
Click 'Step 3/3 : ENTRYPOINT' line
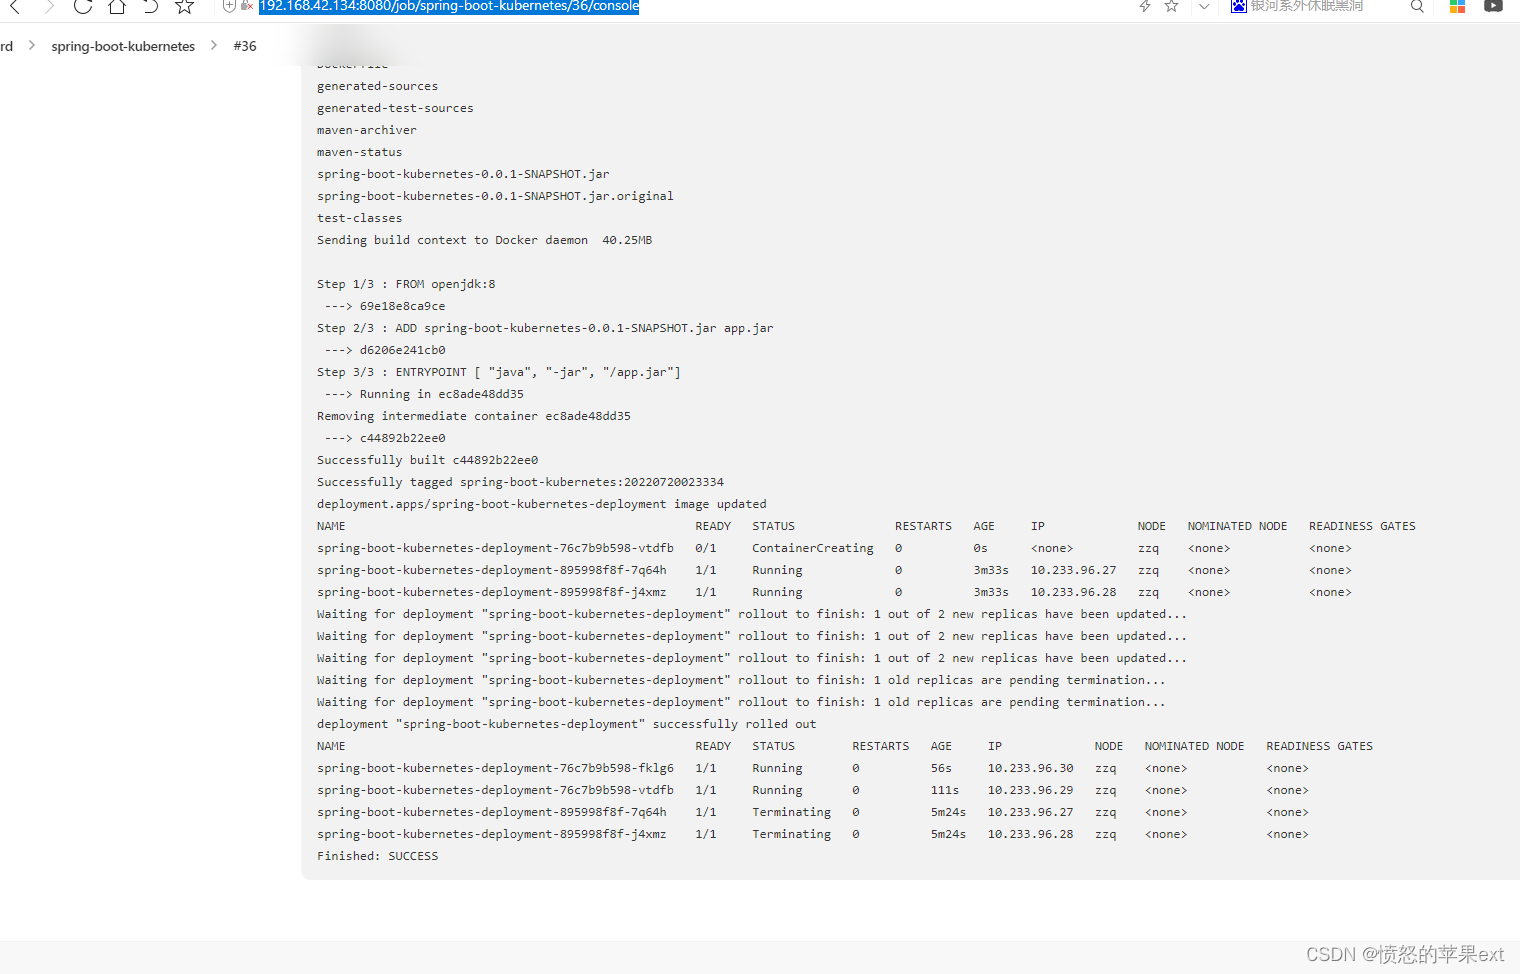point(499,372)
